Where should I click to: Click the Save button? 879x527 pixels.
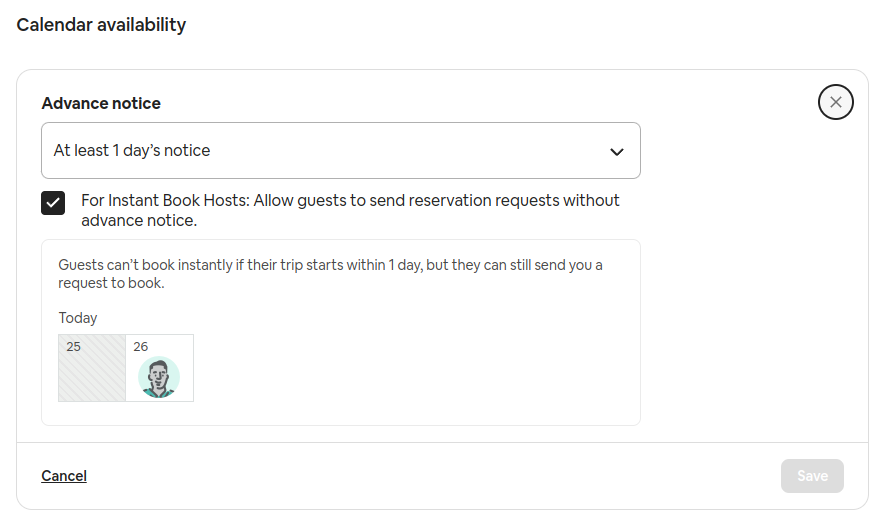(x=812, y=476)
